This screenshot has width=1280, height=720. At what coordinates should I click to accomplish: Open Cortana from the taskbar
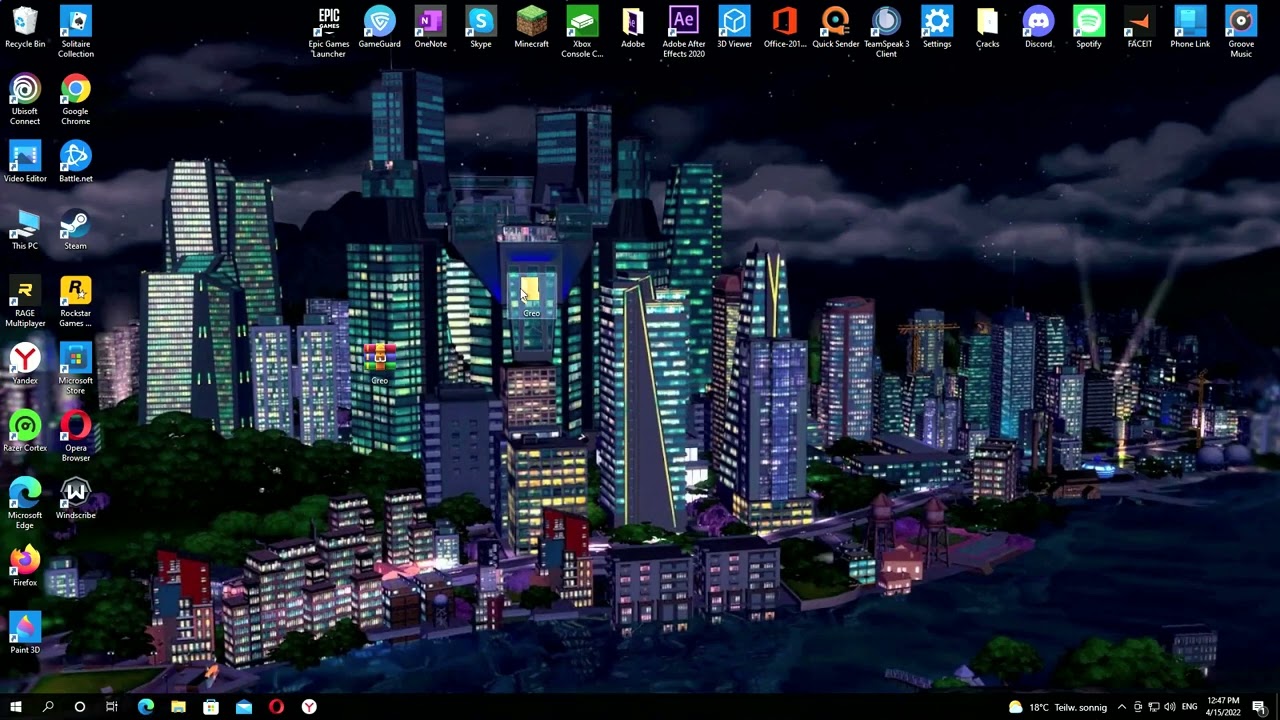(79, 707)
